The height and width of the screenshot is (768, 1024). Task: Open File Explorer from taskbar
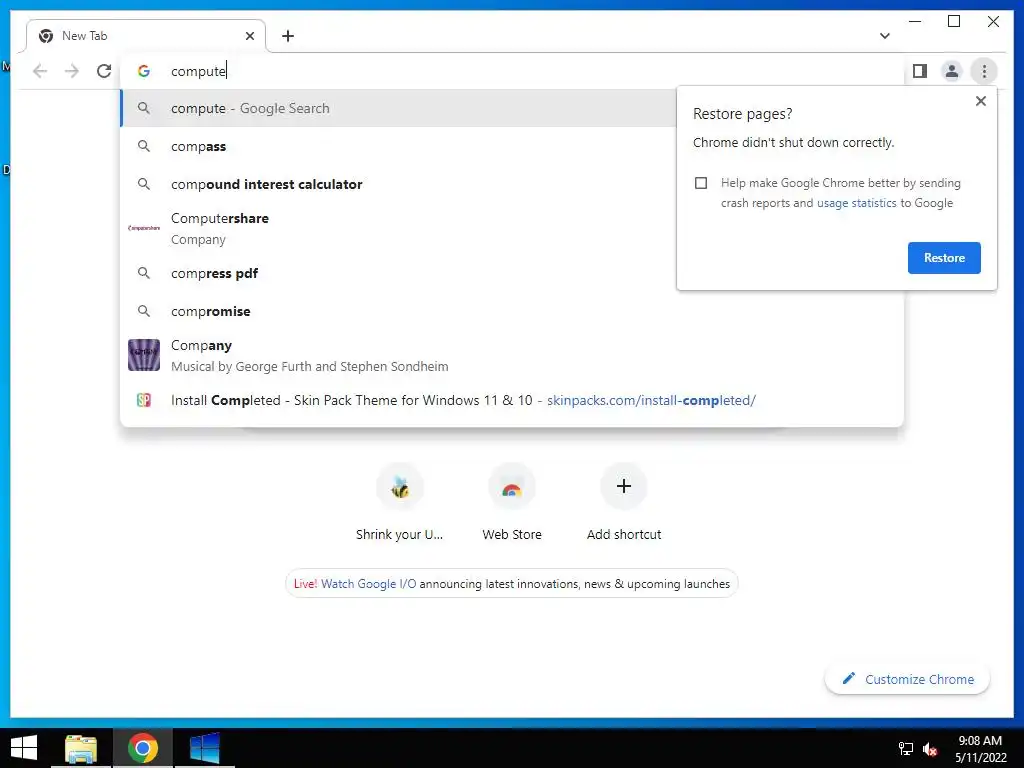click(x=81, y=748)
